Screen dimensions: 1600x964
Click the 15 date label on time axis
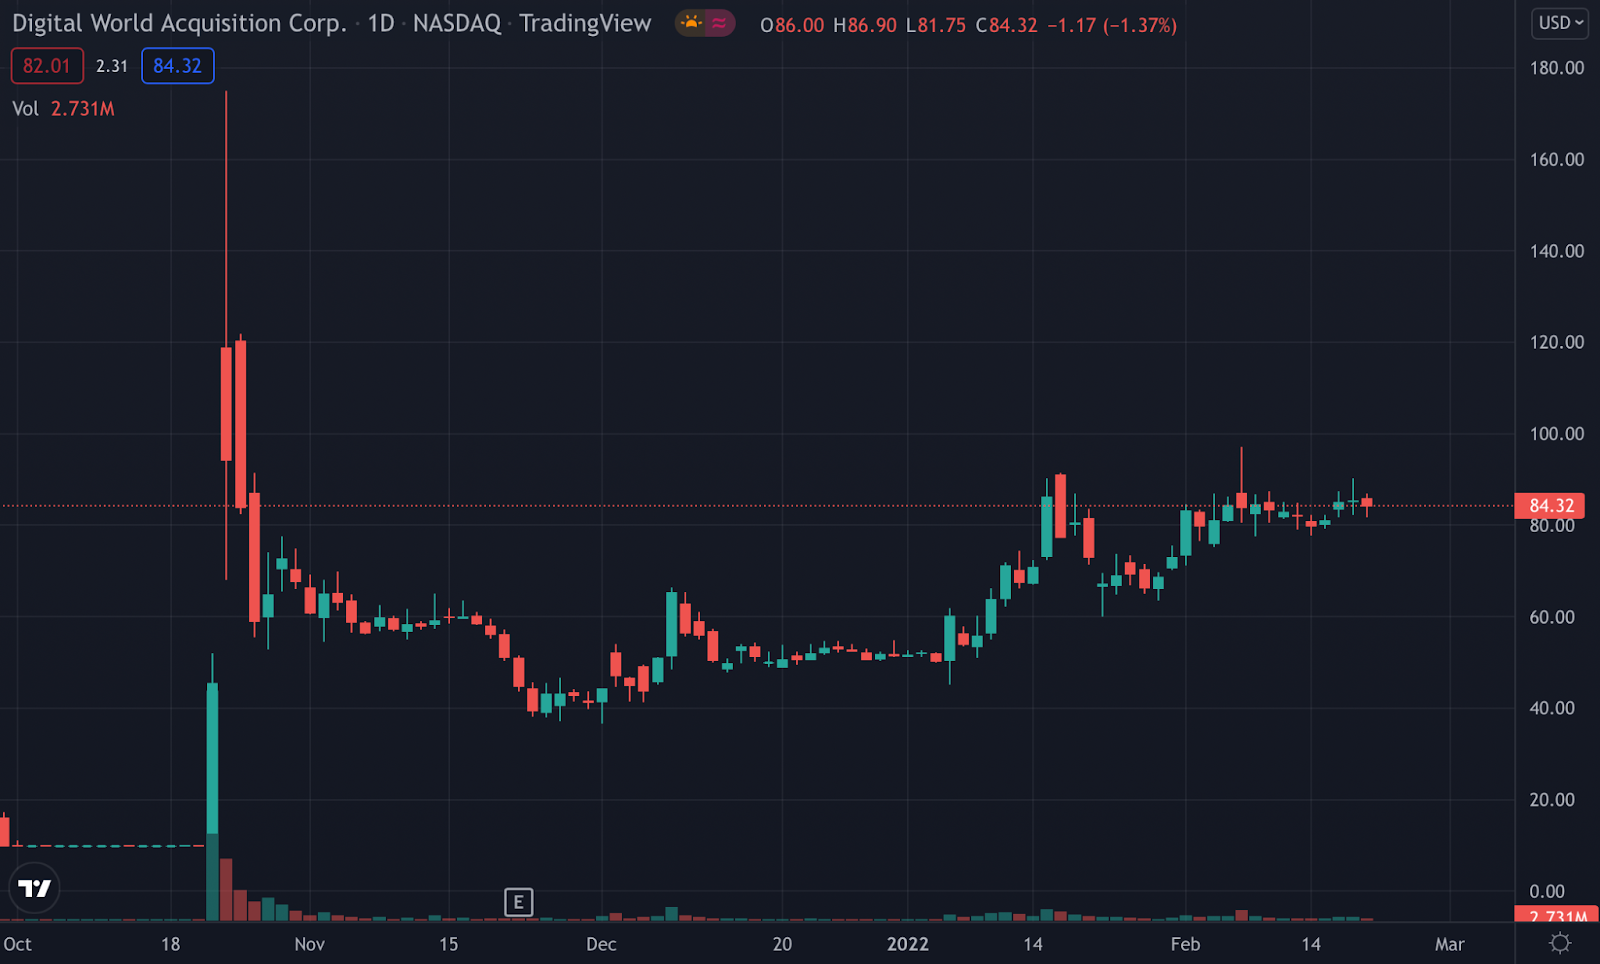pyautogui.click(x=449, y=944)
